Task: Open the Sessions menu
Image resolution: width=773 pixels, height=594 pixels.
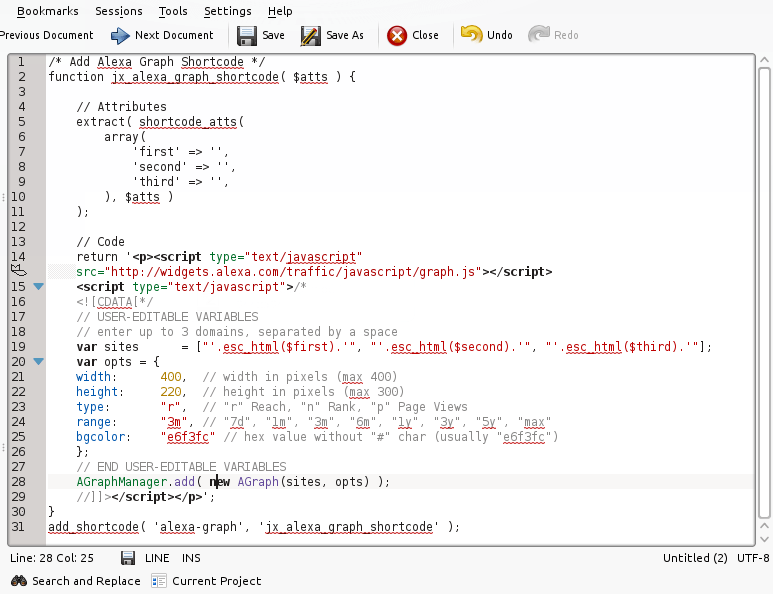Action: point(118,11)
